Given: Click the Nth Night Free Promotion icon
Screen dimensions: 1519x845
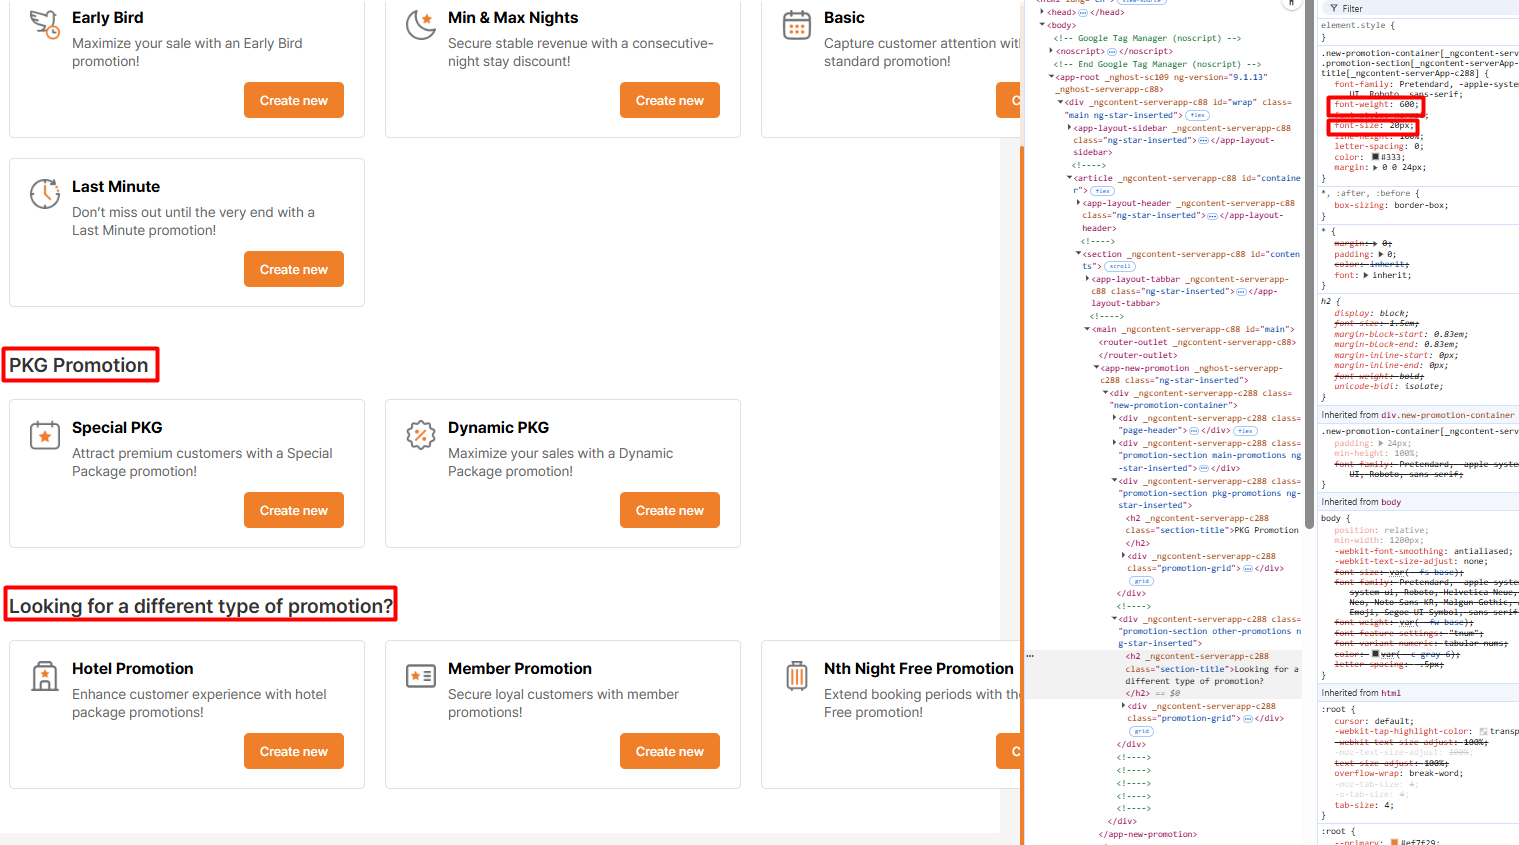Looking at the screenshot, I should point(797,675).
